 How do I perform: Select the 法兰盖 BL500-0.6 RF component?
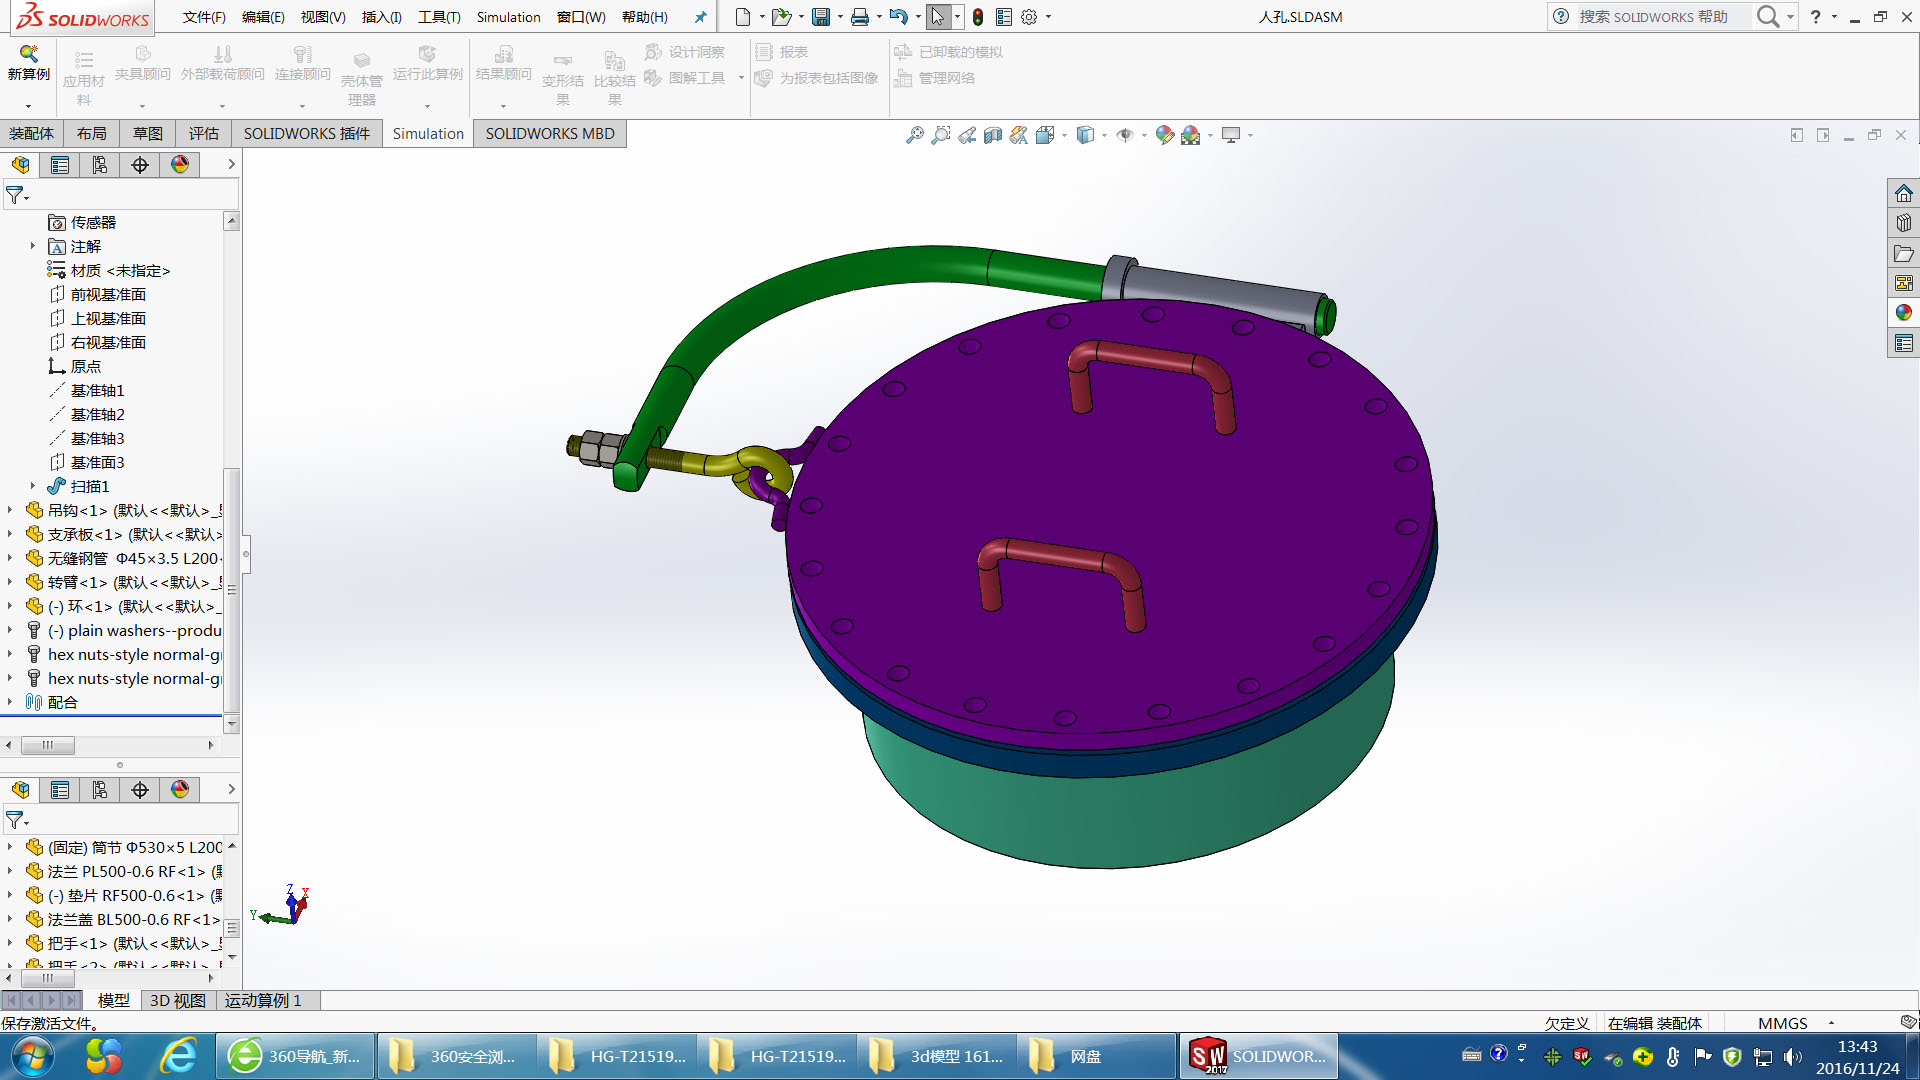[x=130, y=919]
